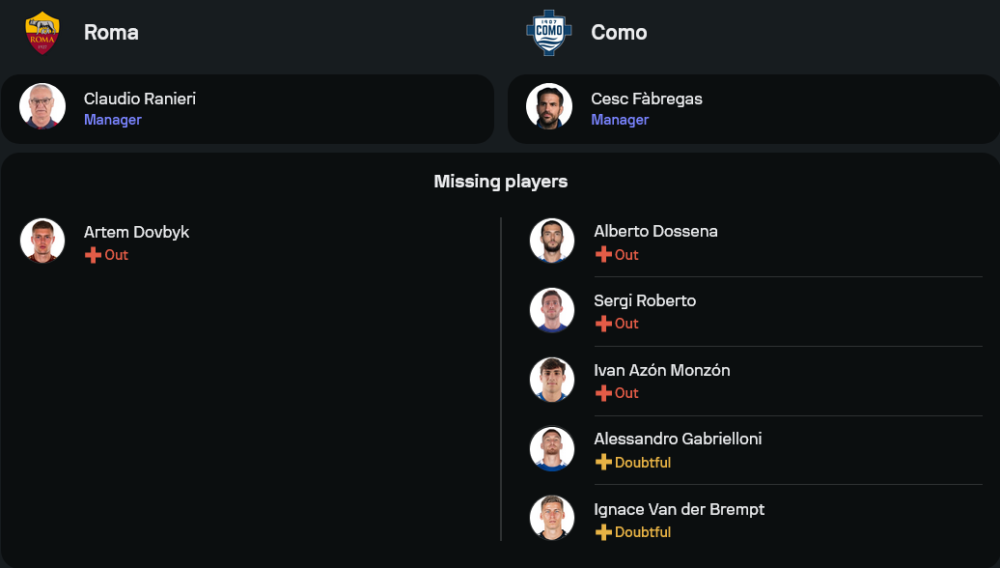Image resolution: width=1000 pixels, height=568 pixels.
Task: Click Artem Dovbyk's player avatar
Action: tap(42, 240)
